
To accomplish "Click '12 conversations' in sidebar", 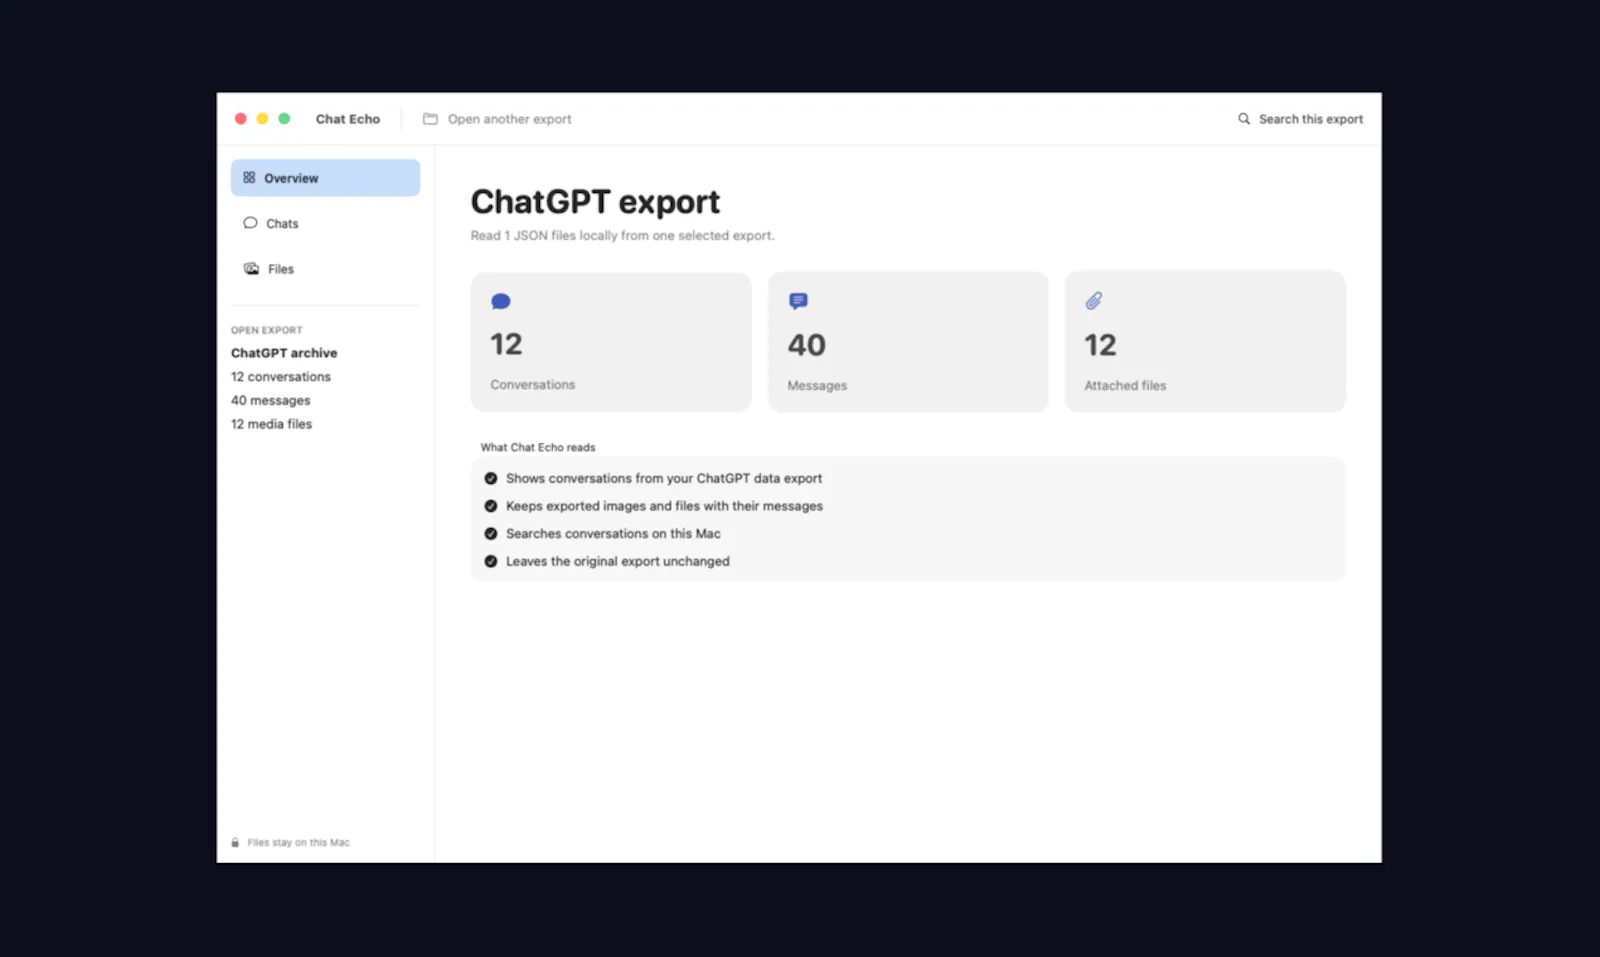I will click(x=281, y=377).
